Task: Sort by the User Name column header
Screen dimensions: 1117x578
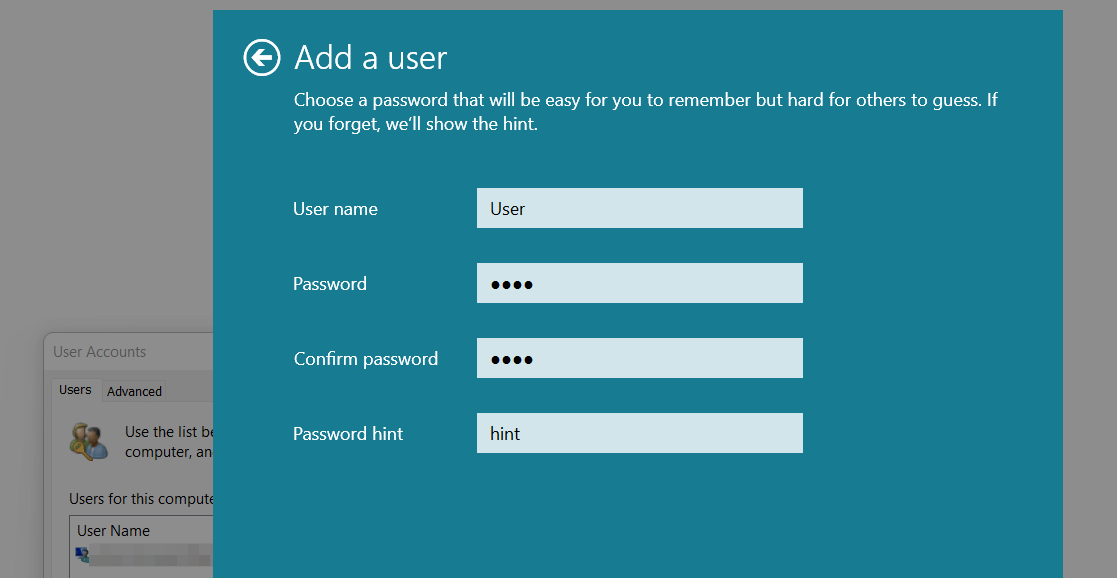Action: tap(142, 531)
